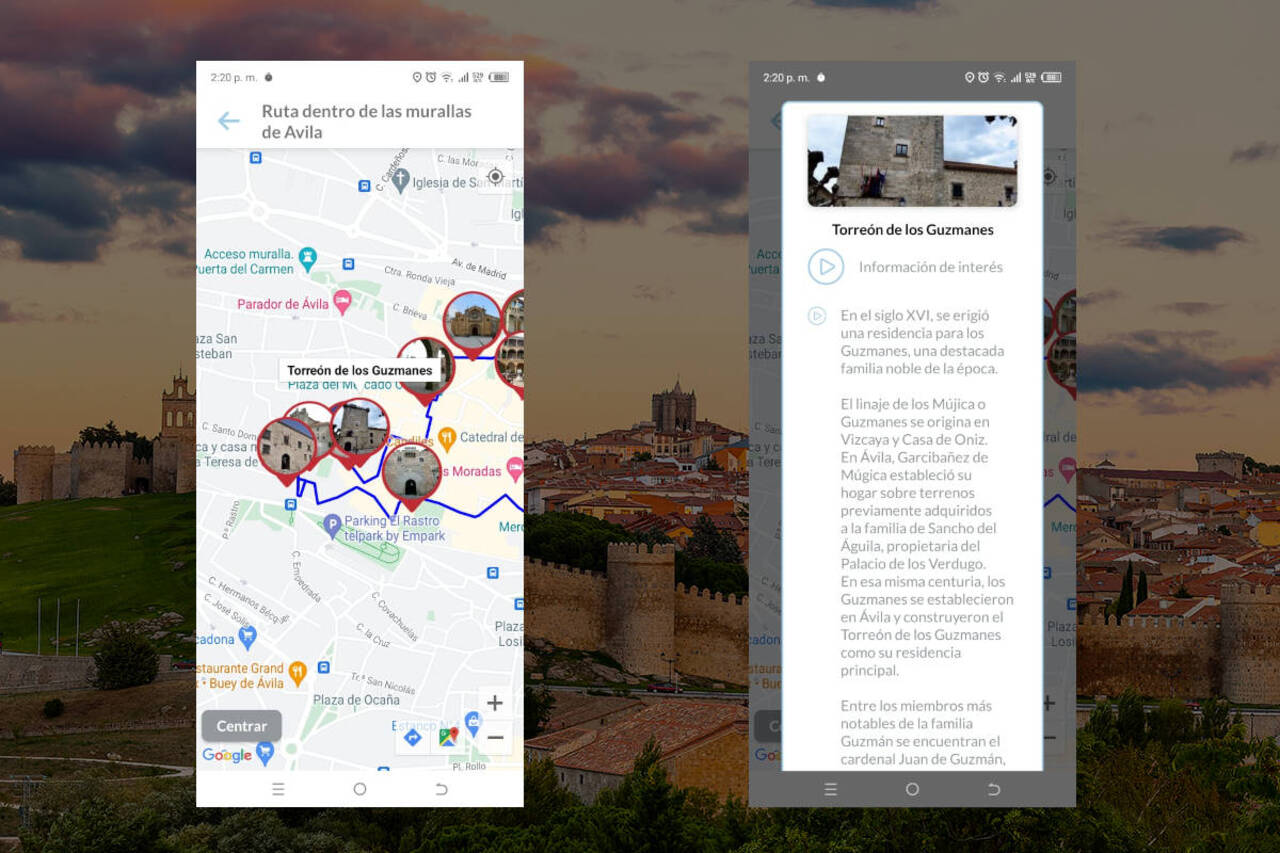The width and height of the screenshot is (1280, 853).
Task: Open the Google Maps app icon
Action: (448, 738)
